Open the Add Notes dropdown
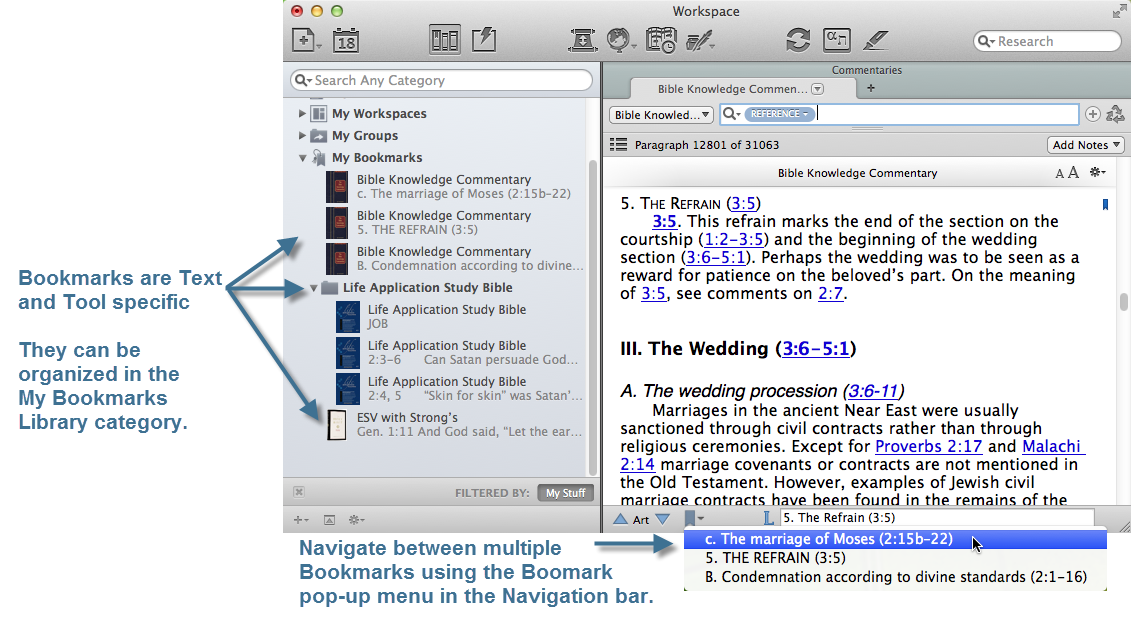The width and height of the screenshot is (1131, 617). tap(1086, 145)
